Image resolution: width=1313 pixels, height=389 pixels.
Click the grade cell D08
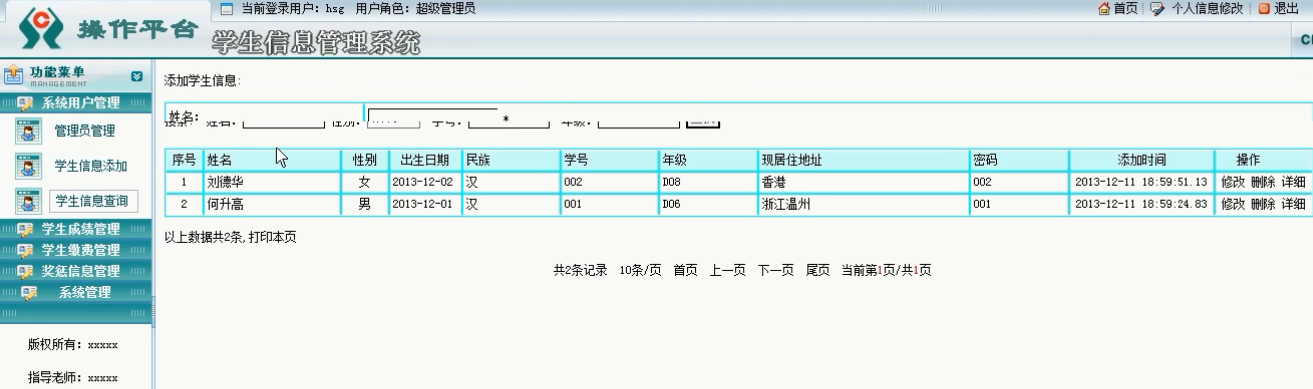point(671,182)
